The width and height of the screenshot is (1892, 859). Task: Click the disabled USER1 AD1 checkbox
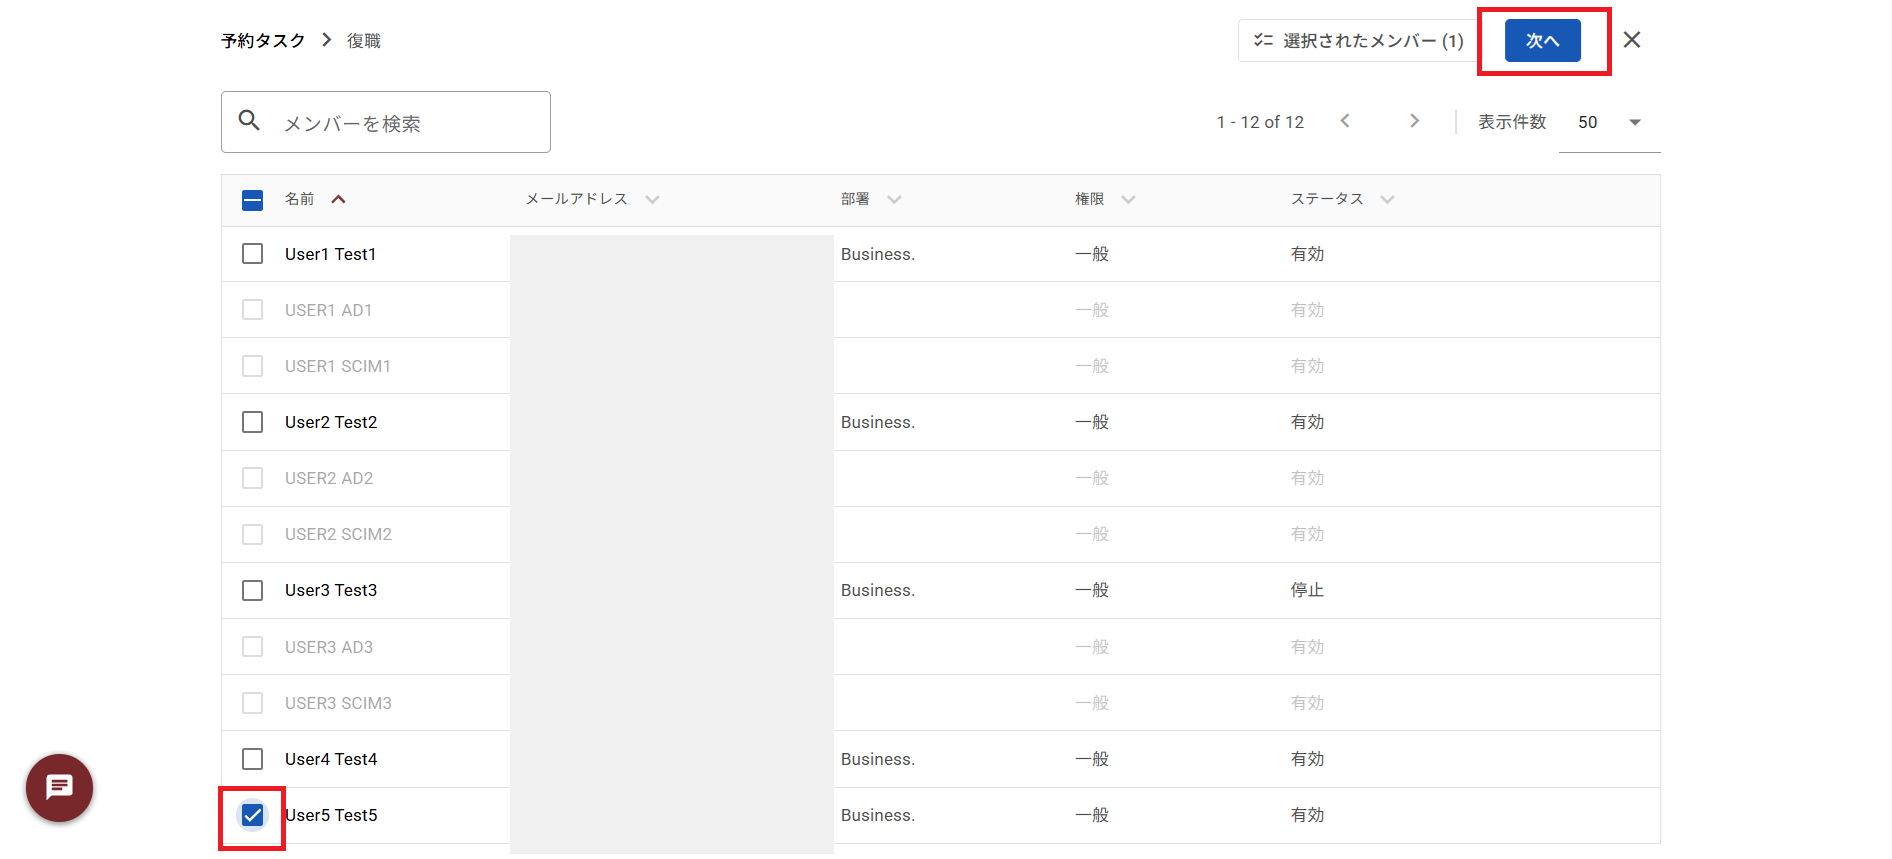pos(253,310)
